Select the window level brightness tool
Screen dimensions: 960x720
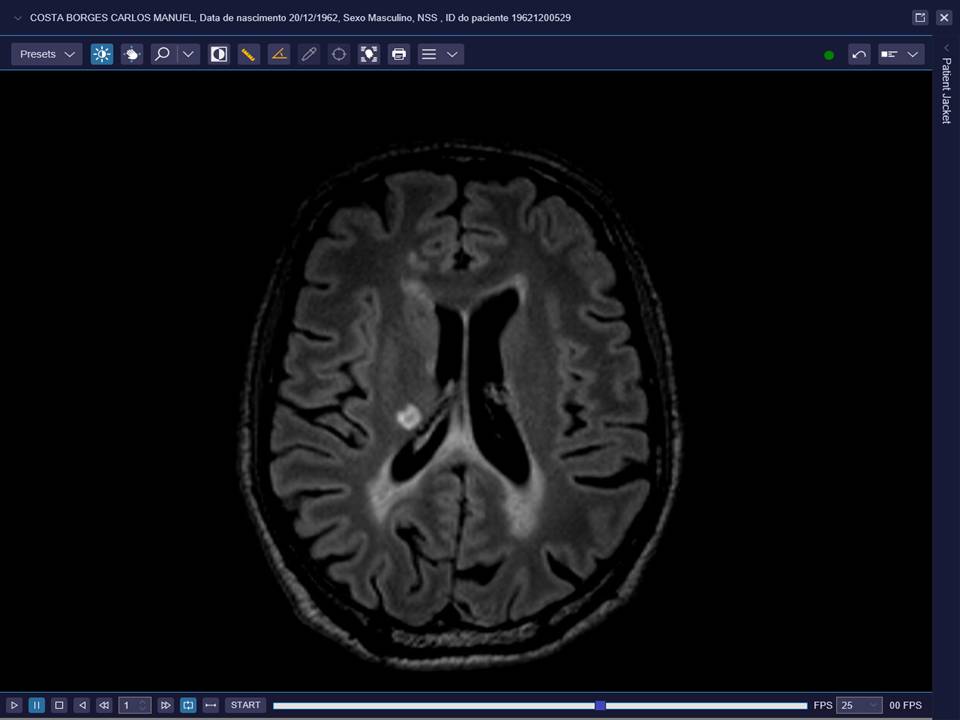(102, 54)
